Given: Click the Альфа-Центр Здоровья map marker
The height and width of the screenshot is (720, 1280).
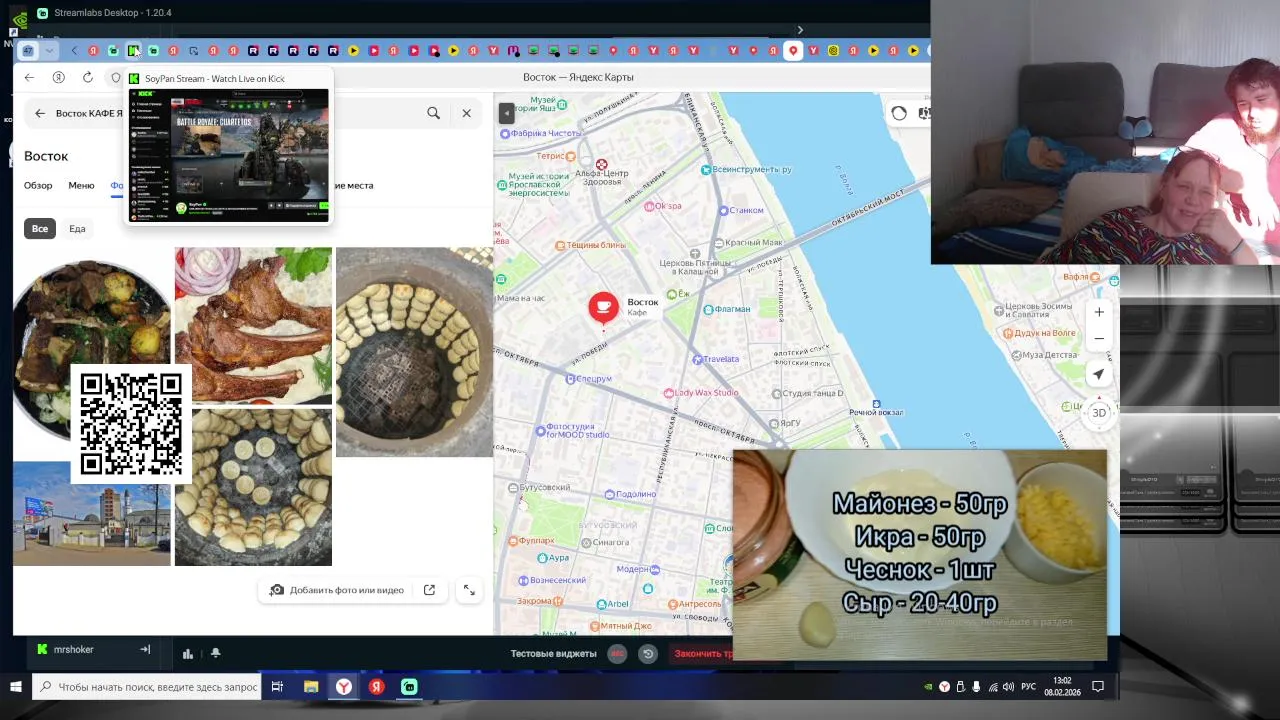Looking at the screenshot, I should 601,164.
